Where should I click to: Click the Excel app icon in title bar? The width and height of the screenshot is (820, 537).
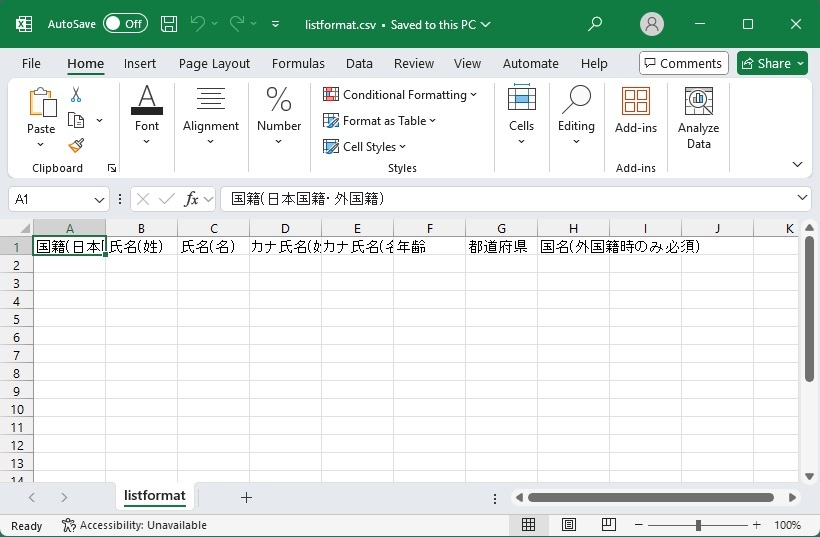[24, 24]
